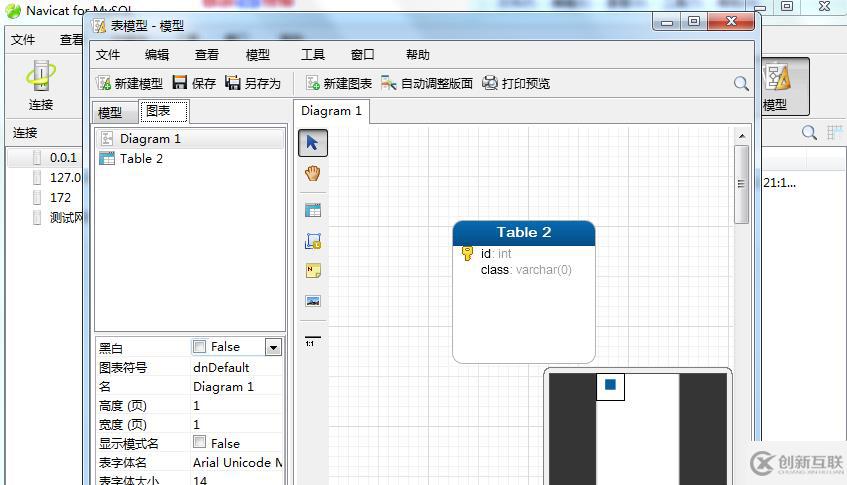Viewport: 847px width, 485px height.
Task: Switch to the 图表 panel tab
Action: click(x=164, y=111)
